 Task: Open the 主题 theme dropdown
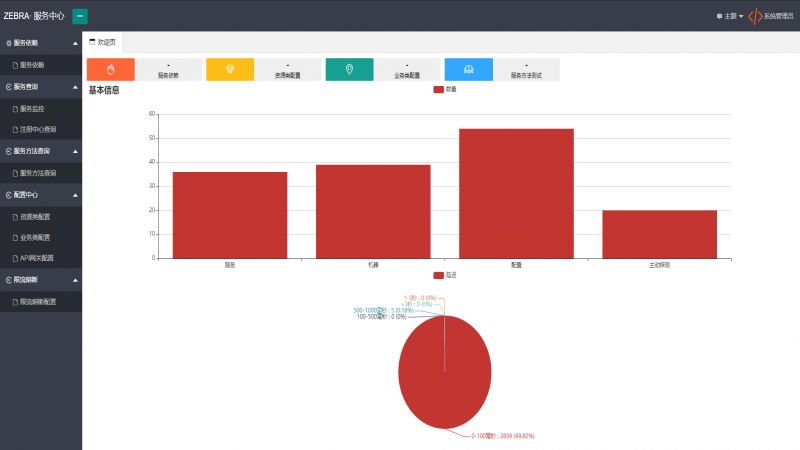[730, 16]
